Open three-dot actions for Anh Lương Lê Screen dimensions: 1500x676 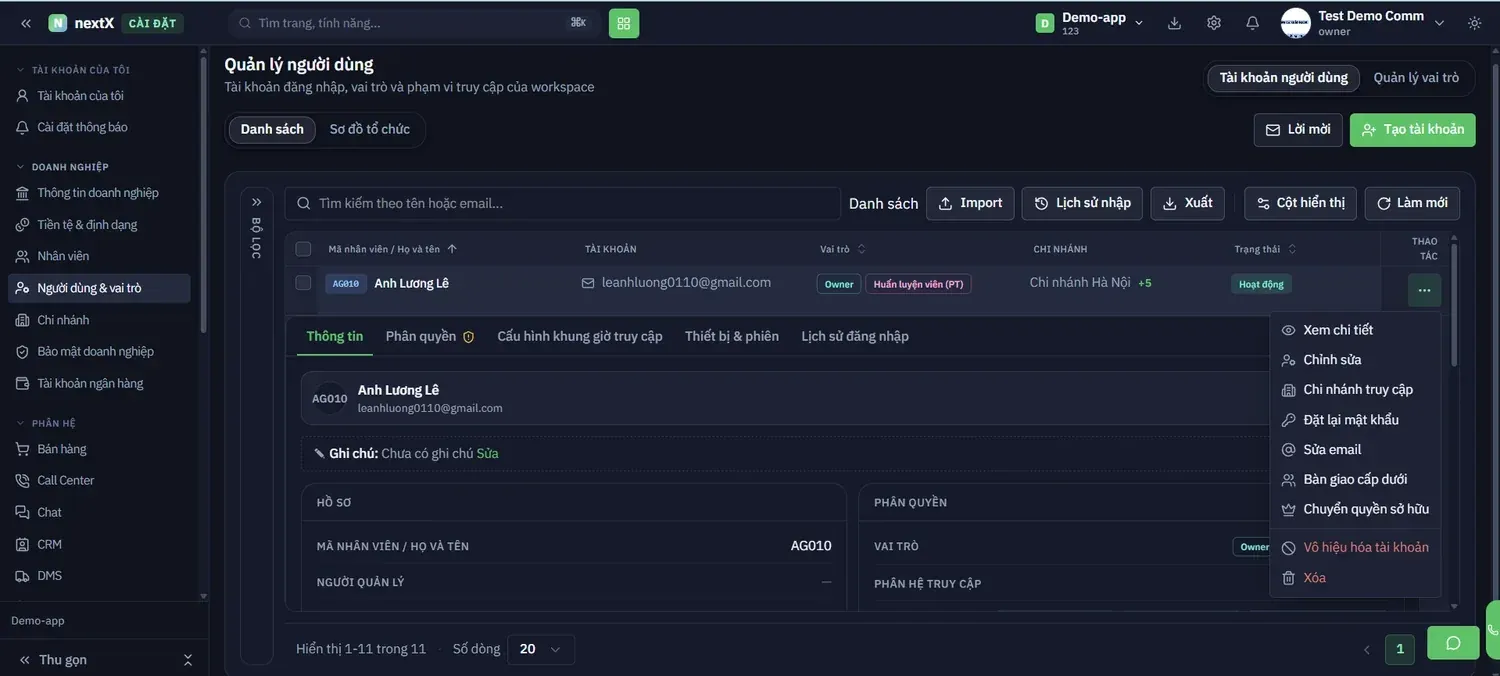(x=1424, y=290)
